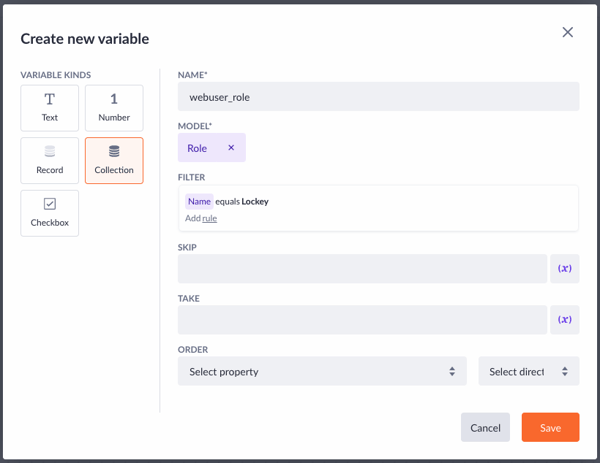Choose the Record variable kind
Viewport: 600px width, 463px height.
[50, 160]
